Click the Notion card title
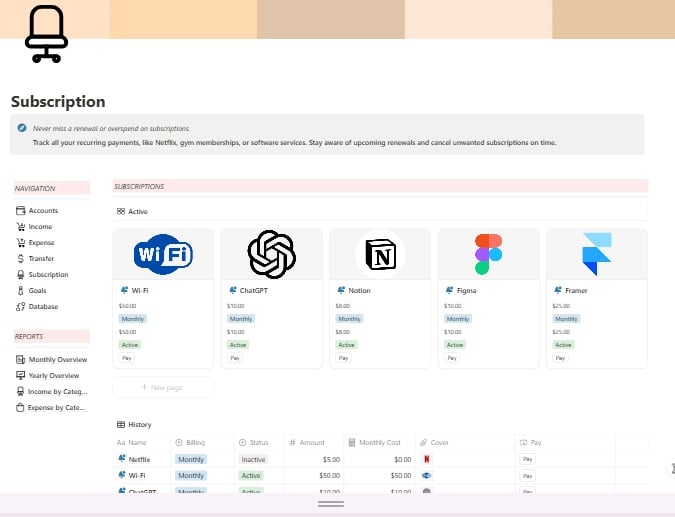 pyautogui.click(x=359, y=291)
